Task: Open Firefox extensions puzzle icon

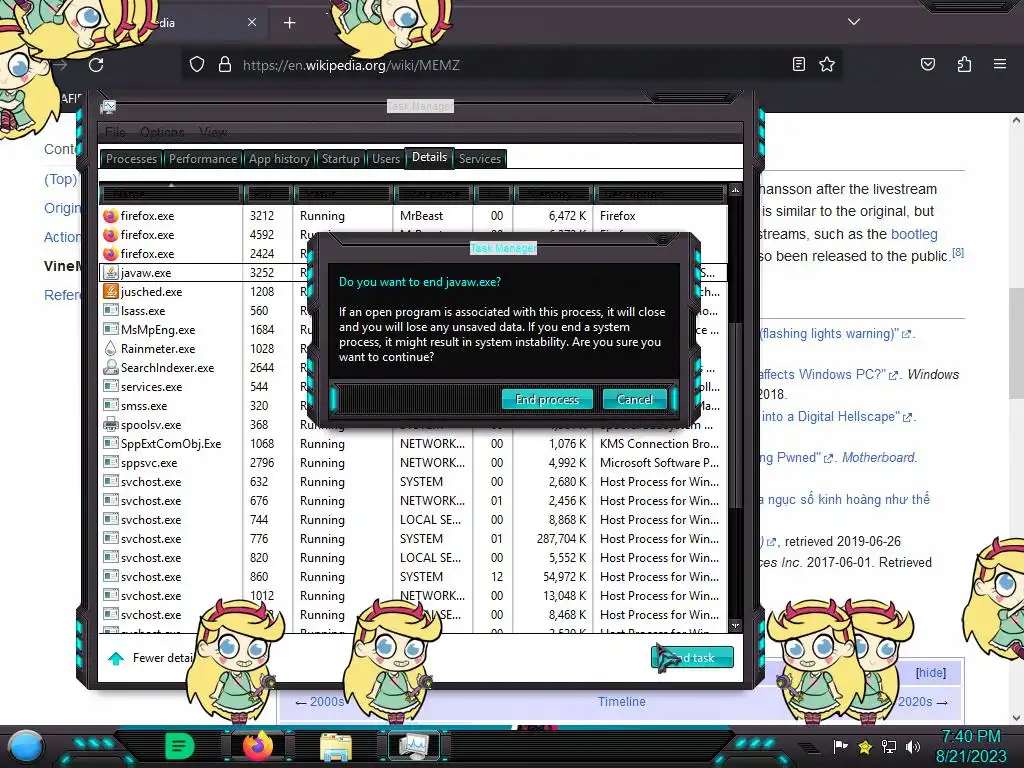Action: click(964, 64)
